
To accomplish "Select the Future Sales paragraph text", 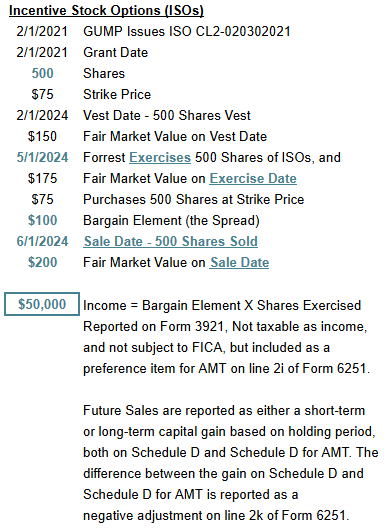I will [x=231, y=463].
